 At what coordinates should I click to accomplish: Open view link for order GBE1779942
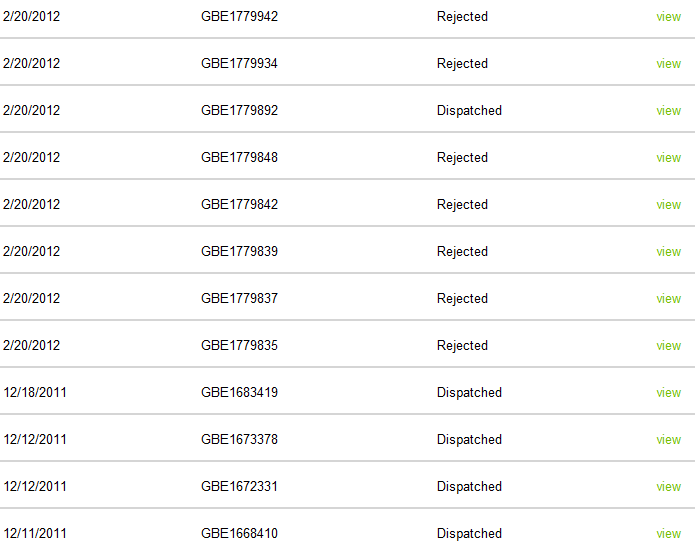pos(668,17)
